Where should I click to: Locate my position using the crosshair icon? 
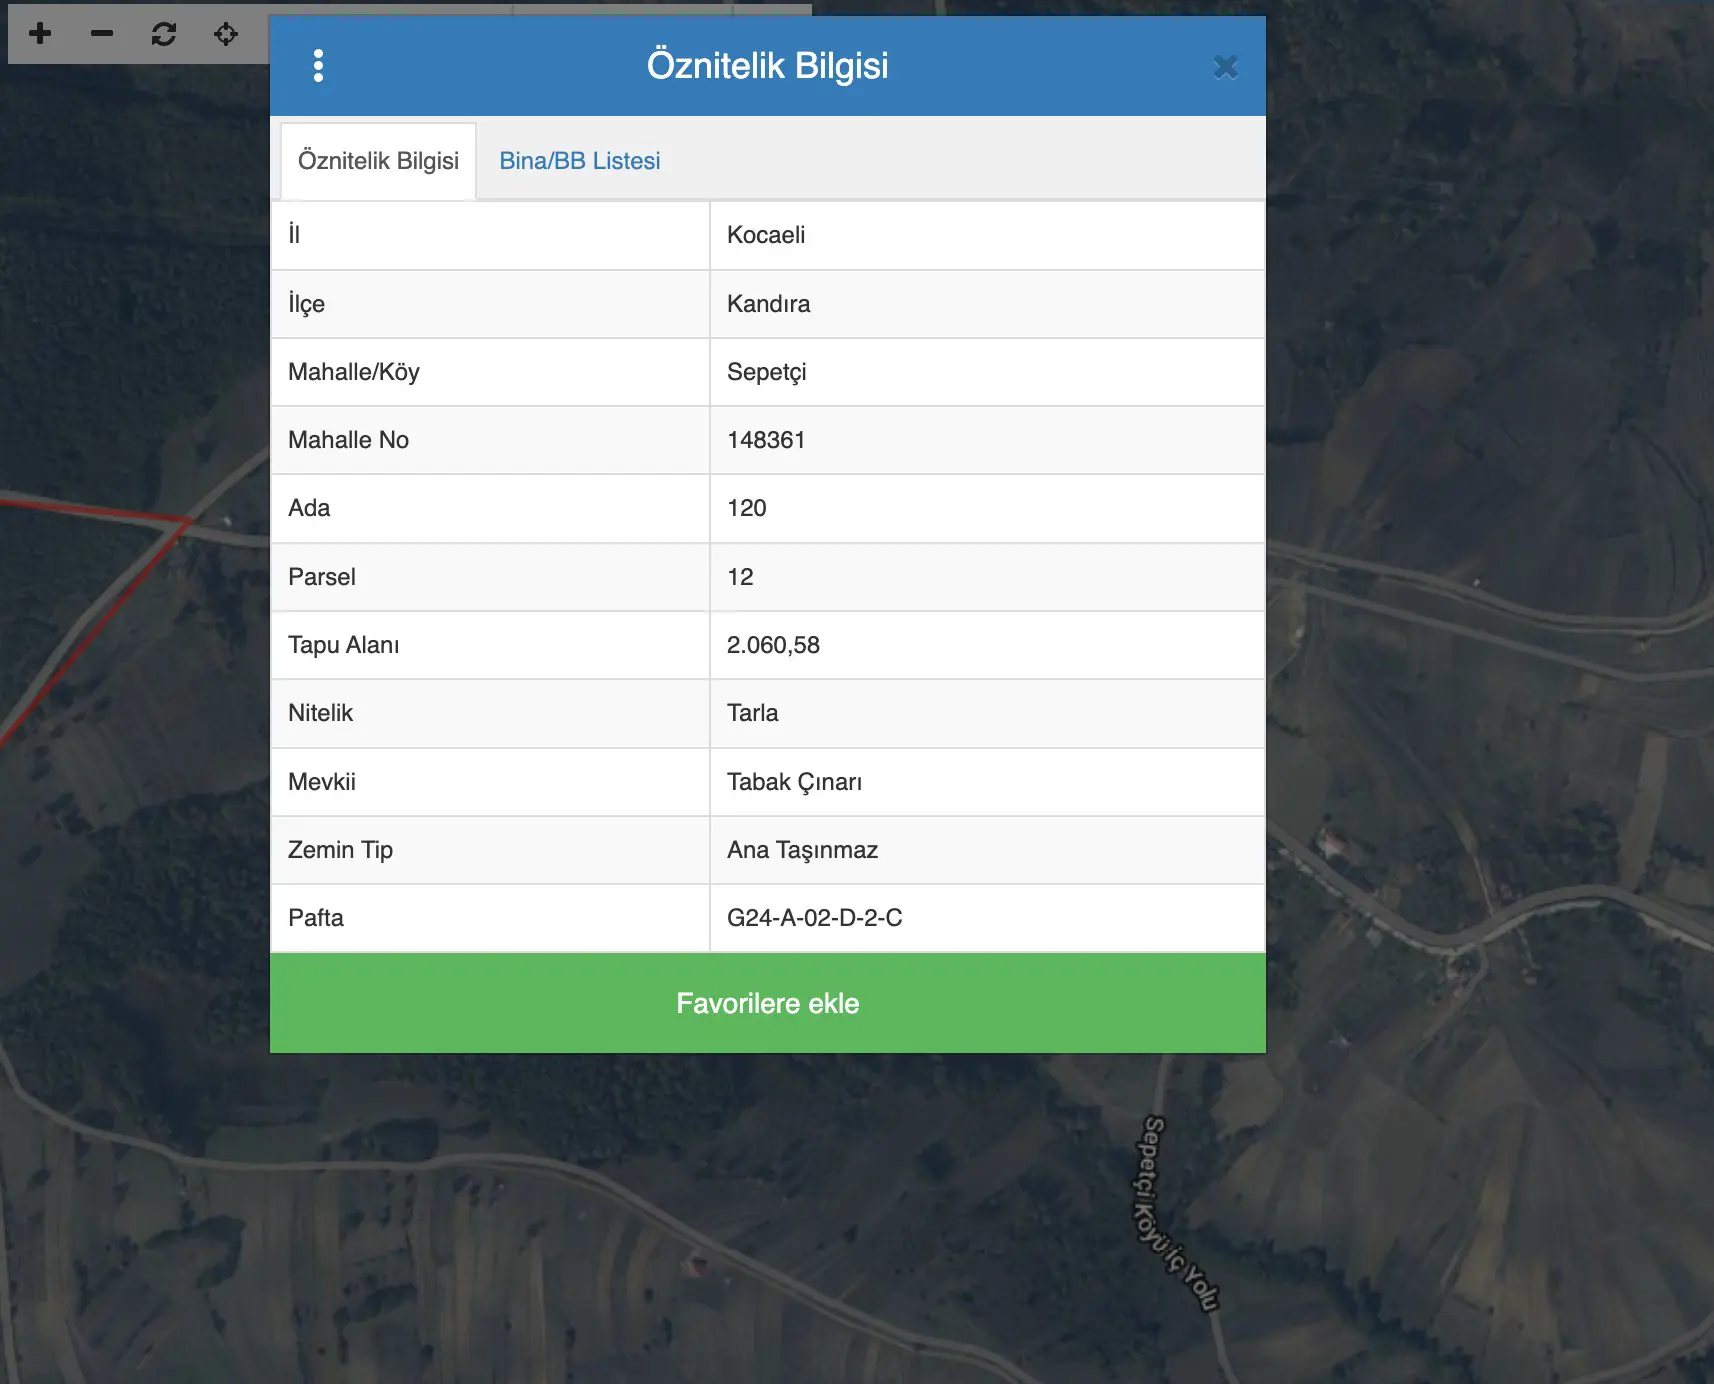pyautogui.click(x=226, y=34)
